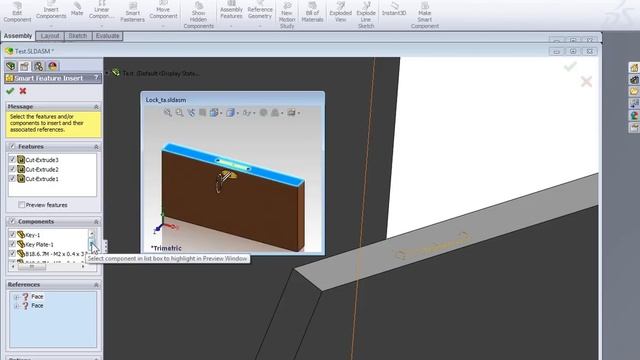Click green confirmation checkmark in graphics corner

(x=570, y=66)
